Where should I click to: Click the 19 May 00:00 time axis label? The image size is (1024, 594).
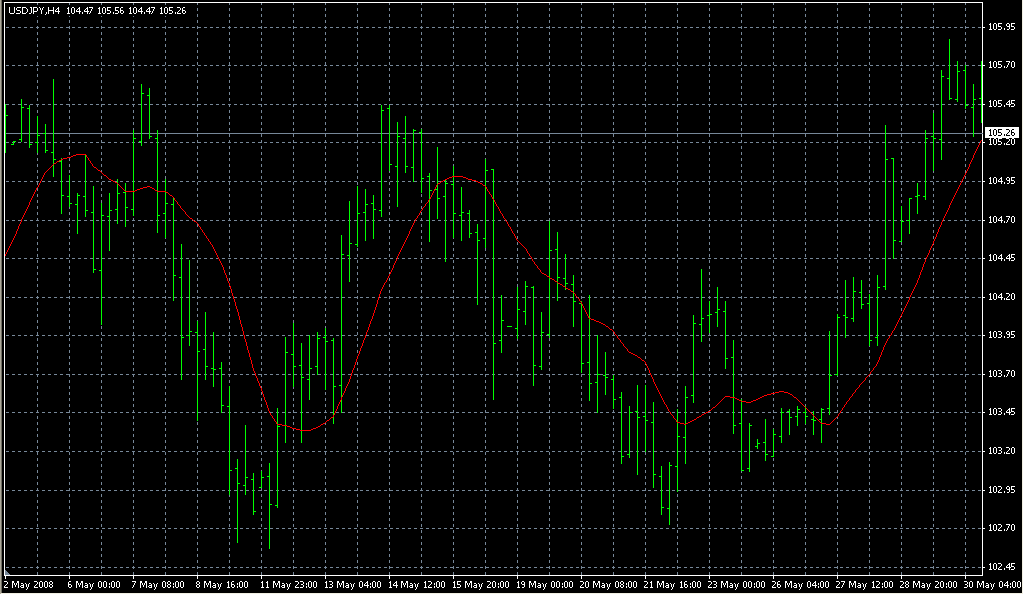543,585
